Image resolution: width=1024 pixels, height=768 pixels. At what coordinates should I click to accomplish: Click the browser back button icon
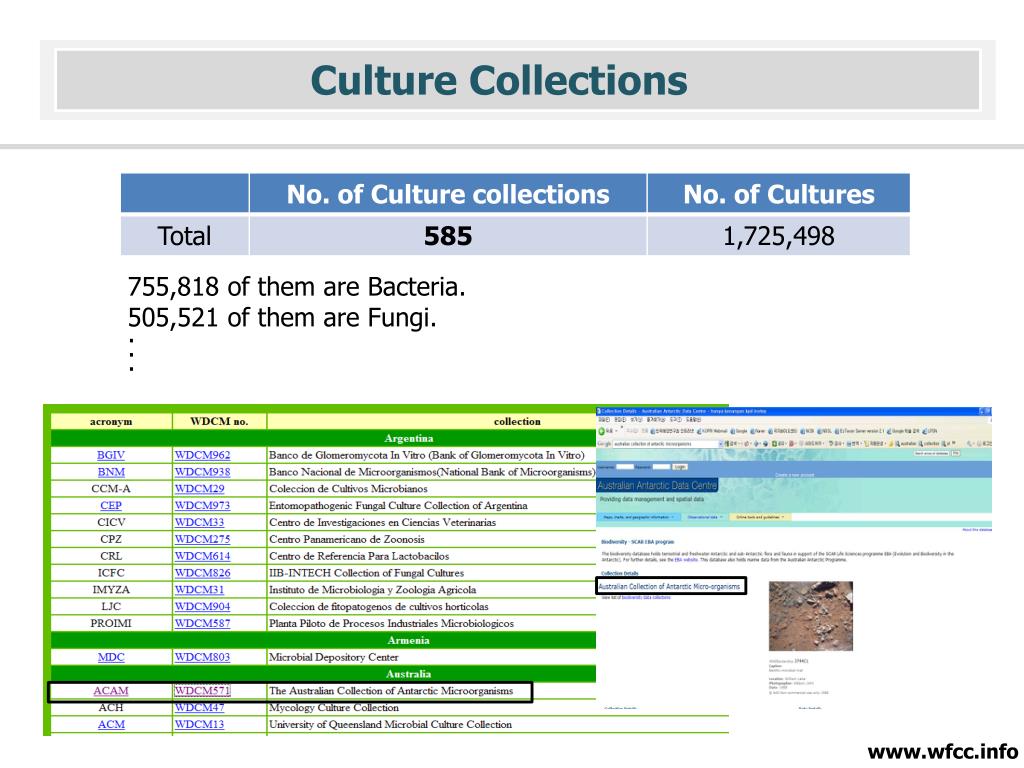click(602, 431)
